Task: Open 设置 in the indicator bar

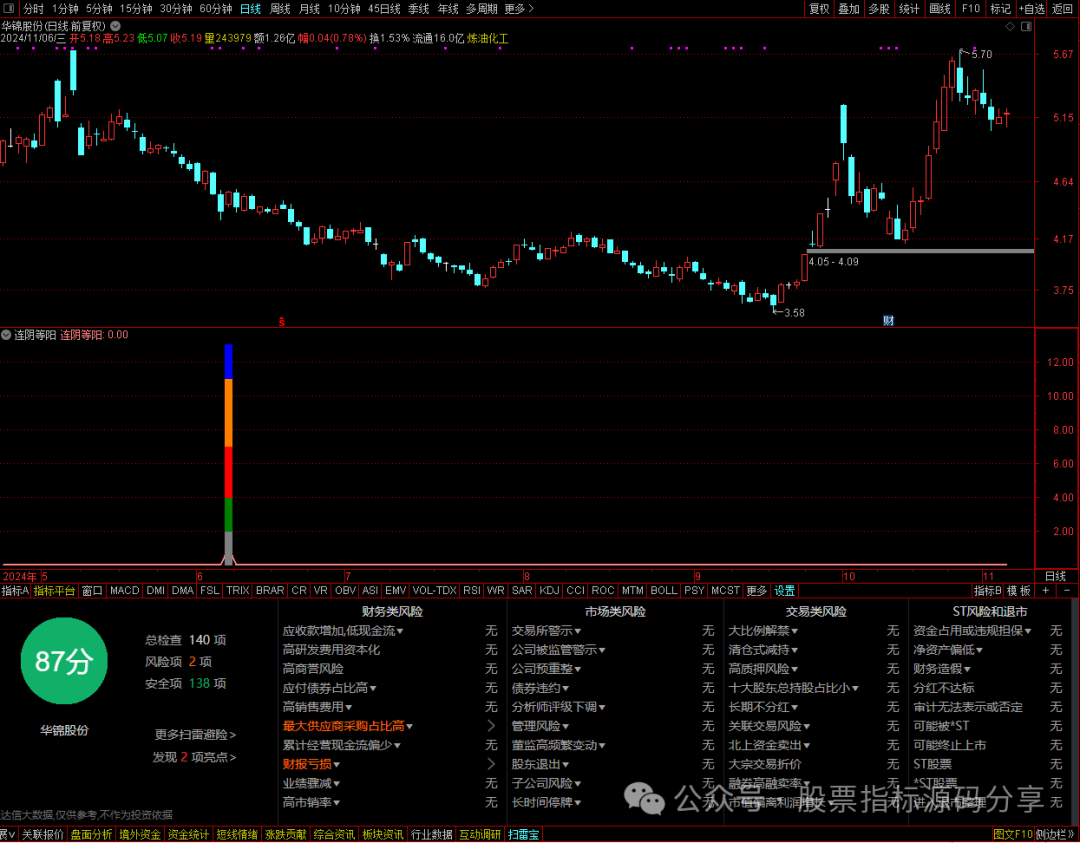Action: click(x=785, y=591)
